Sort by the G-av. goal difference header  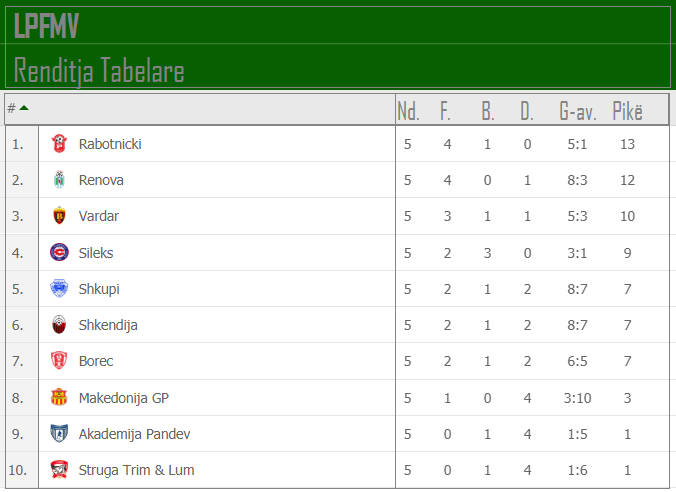point(578,111)
